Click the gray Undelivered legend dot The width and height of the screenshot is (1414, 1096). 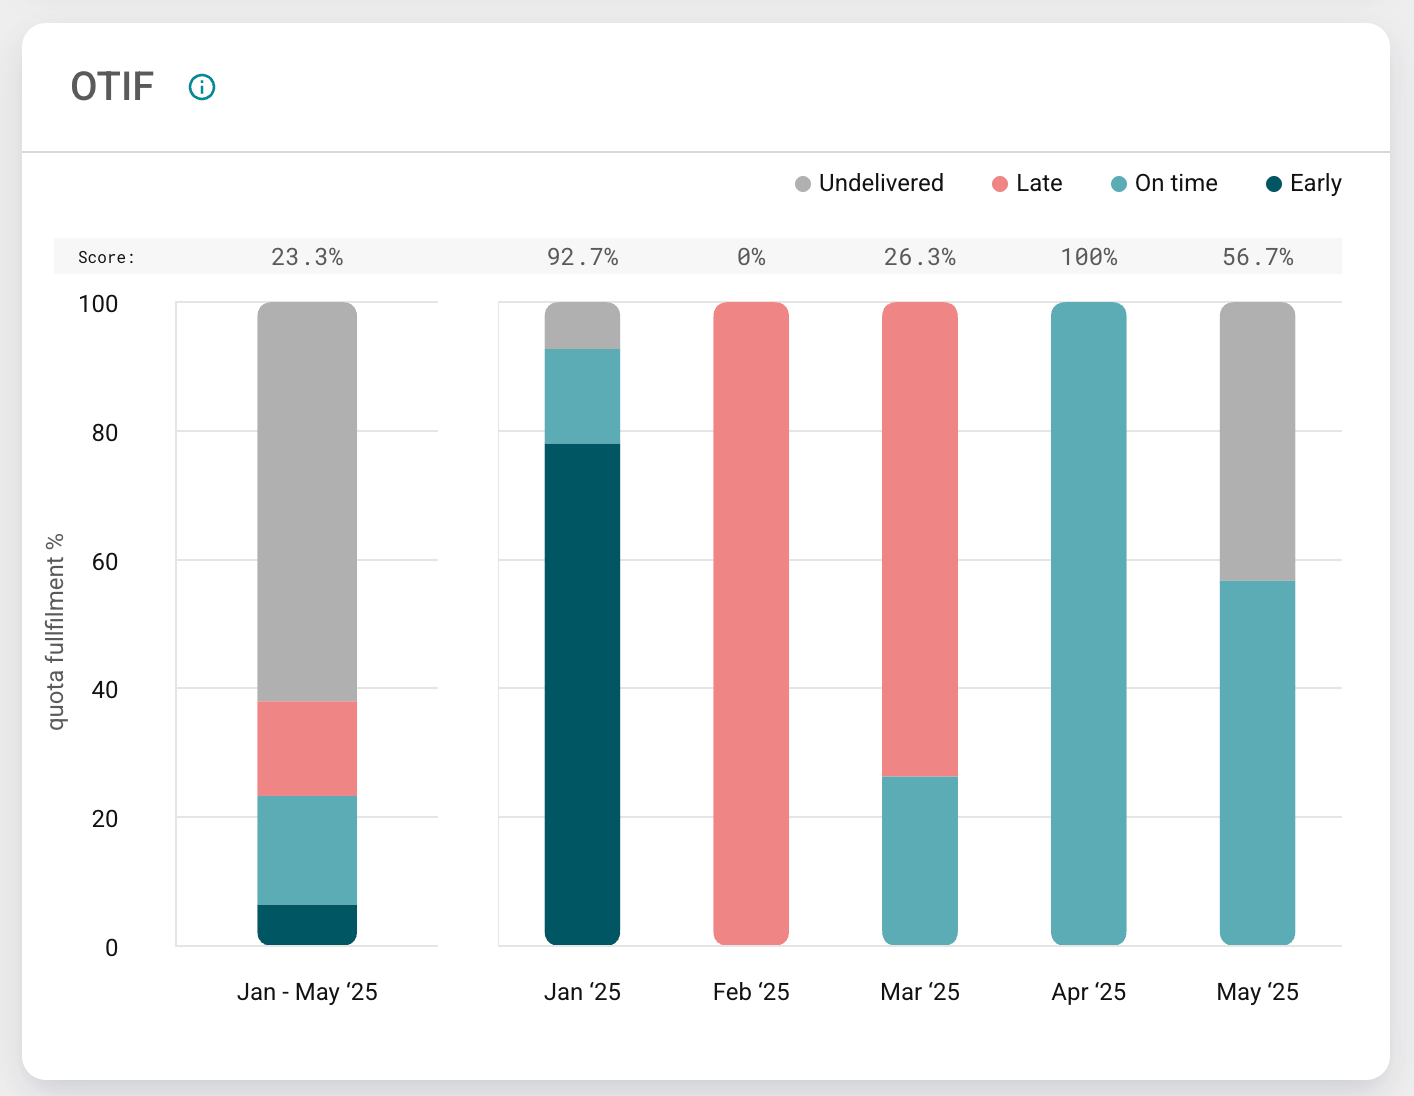pyautogui.click(x=801, y=183)
